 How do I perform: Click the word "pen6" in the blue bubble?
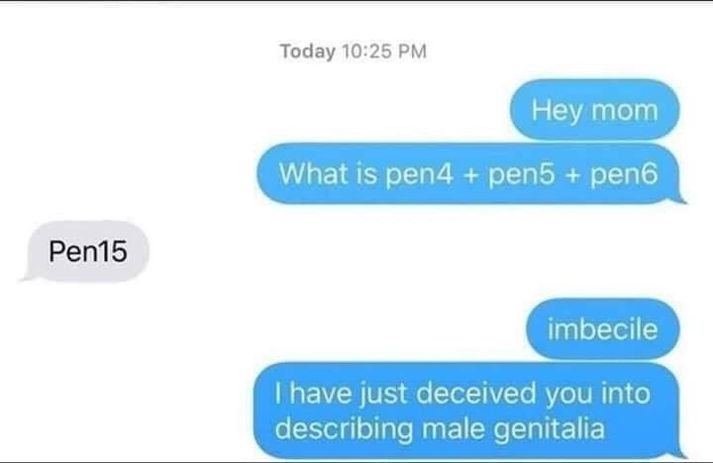point(624,175)
